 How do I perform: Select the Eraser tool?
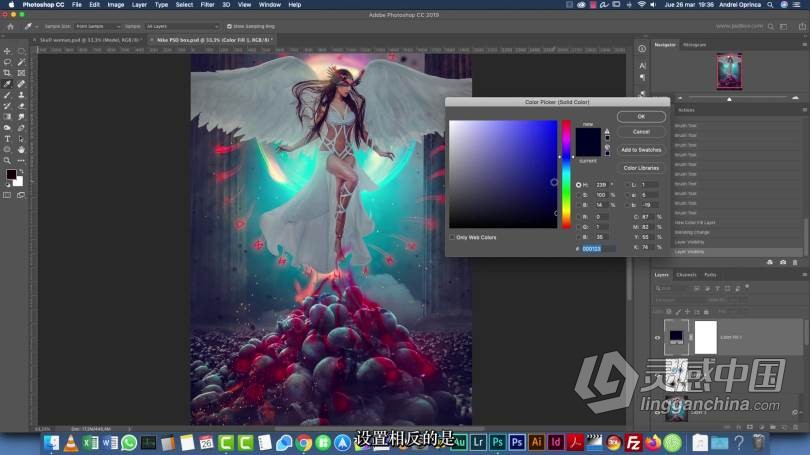click(21, 106)
